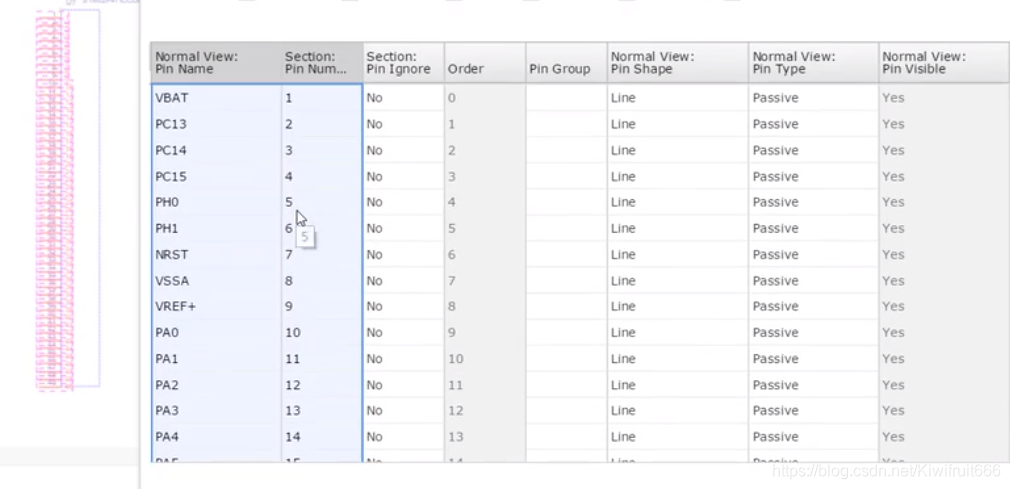Open Pin Type dropdown for PC13 row

pyautogui.click(x=811, y=124)
